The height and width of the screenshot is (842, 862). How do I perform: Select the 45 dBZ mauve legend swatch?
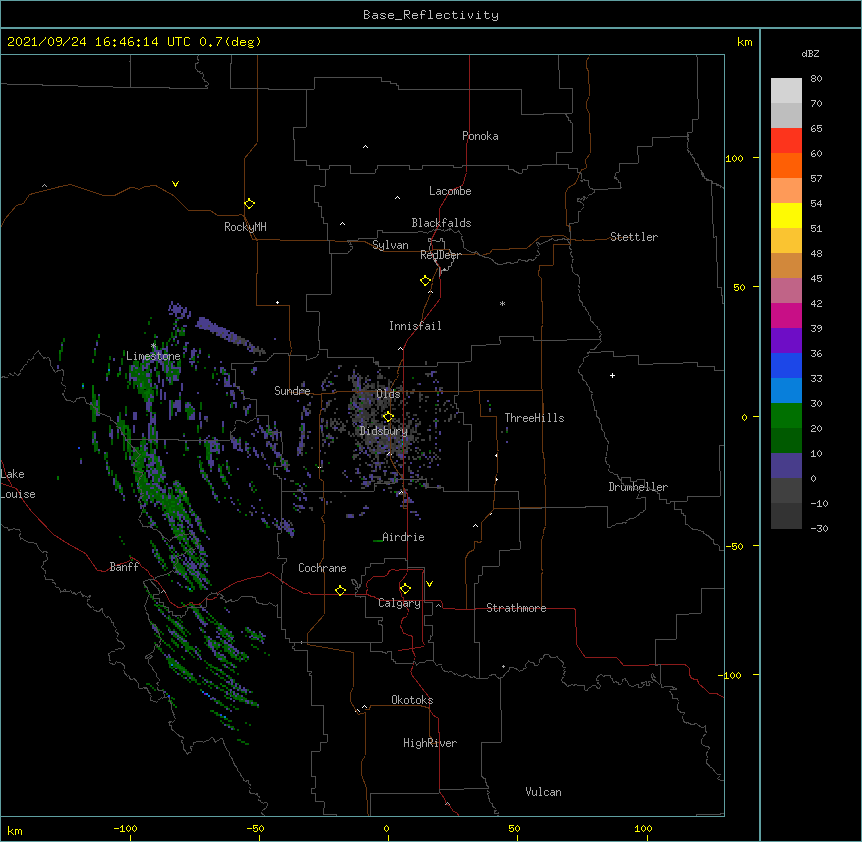786,290
